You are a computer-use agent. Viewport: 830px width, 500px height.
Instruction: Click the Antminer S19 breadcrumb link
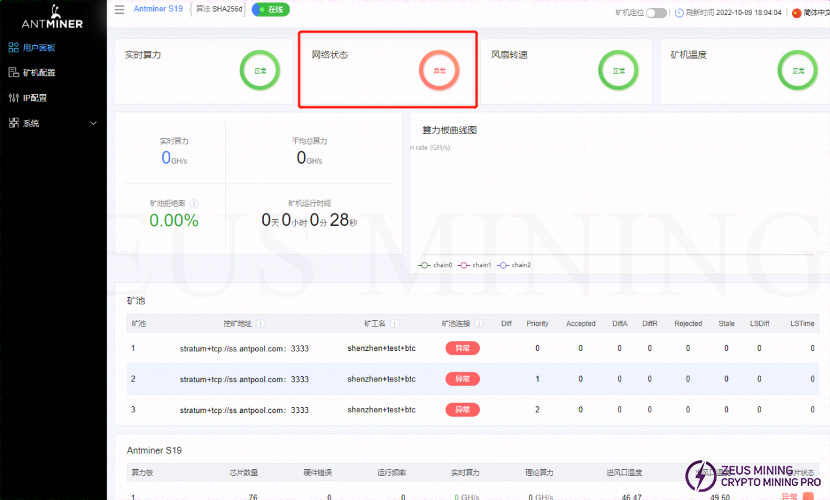(x=158, y=9)
